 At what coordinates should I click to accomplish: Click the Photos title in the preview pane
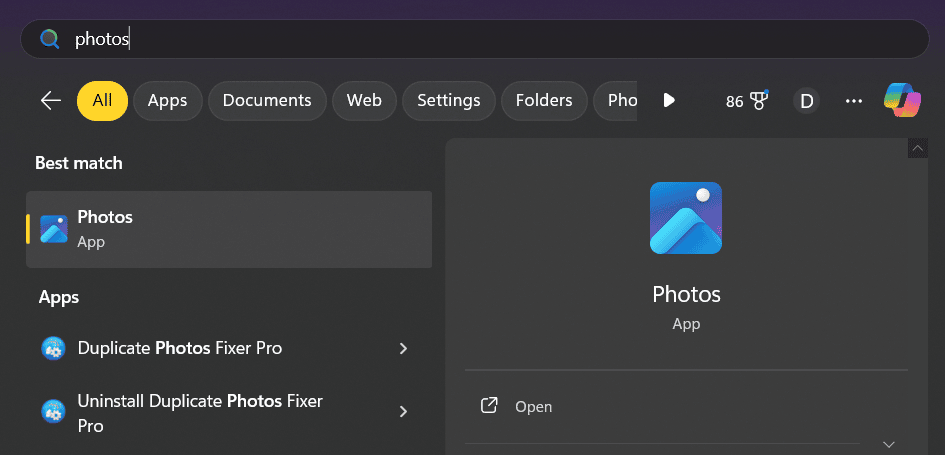(686, 294)
